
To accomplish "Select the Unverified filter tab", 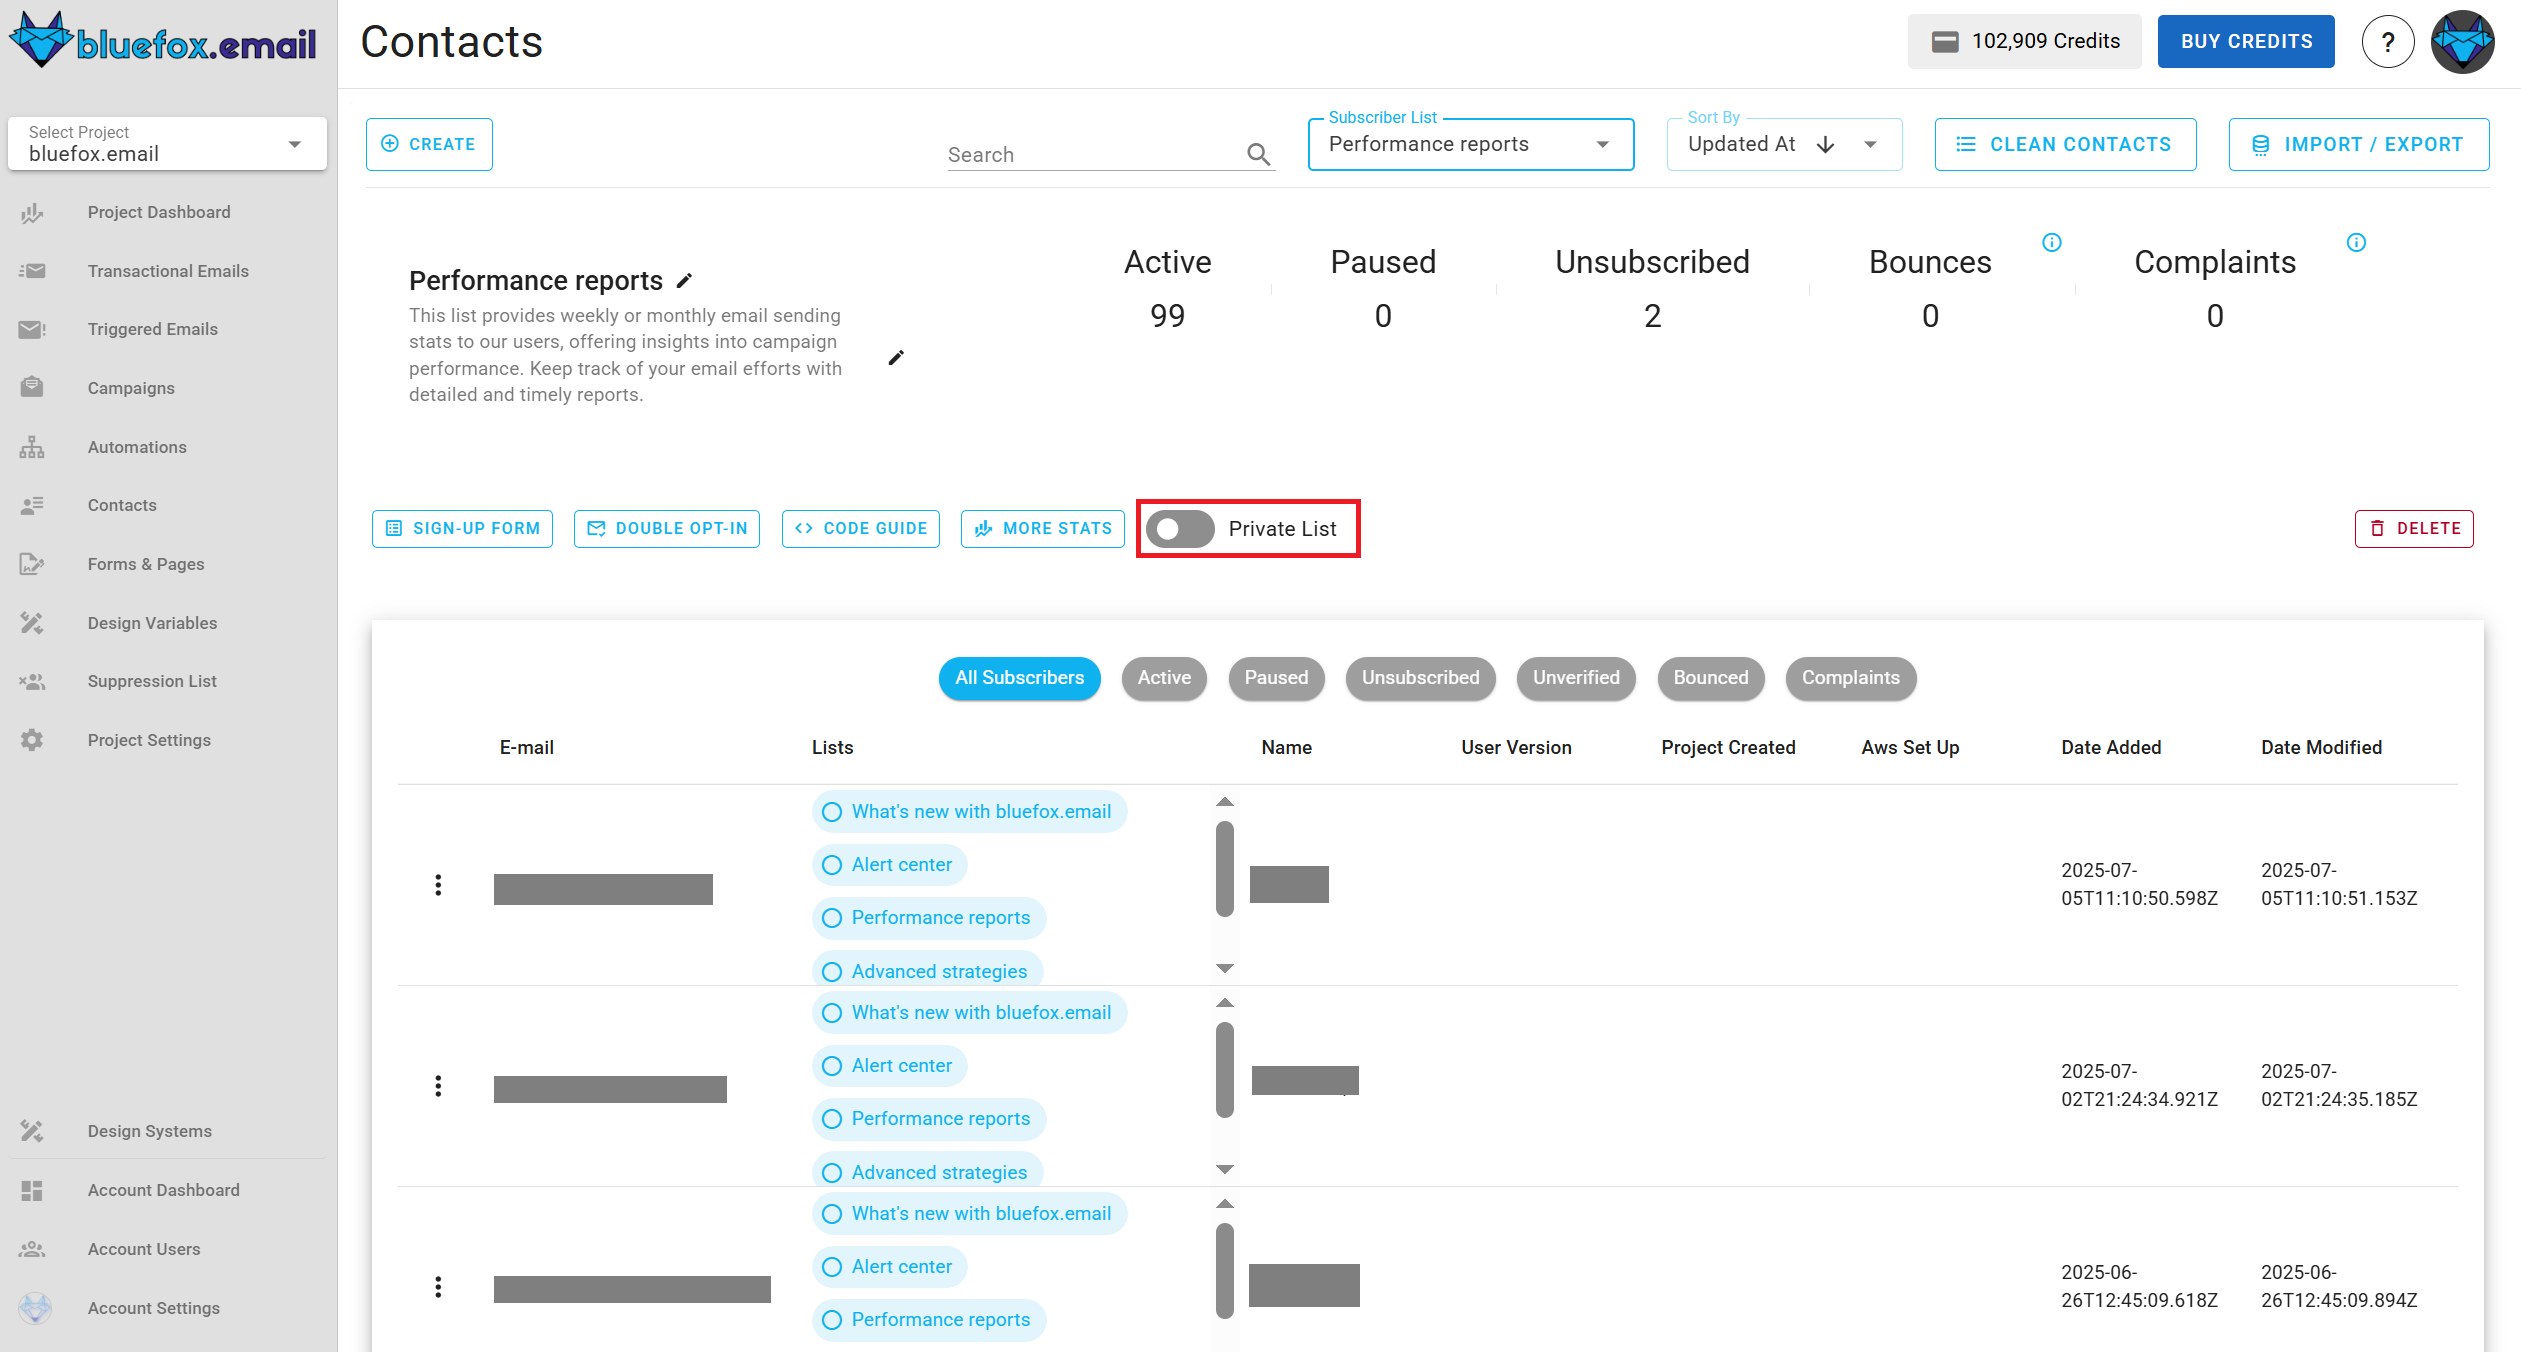I will tap(1576, 678).
